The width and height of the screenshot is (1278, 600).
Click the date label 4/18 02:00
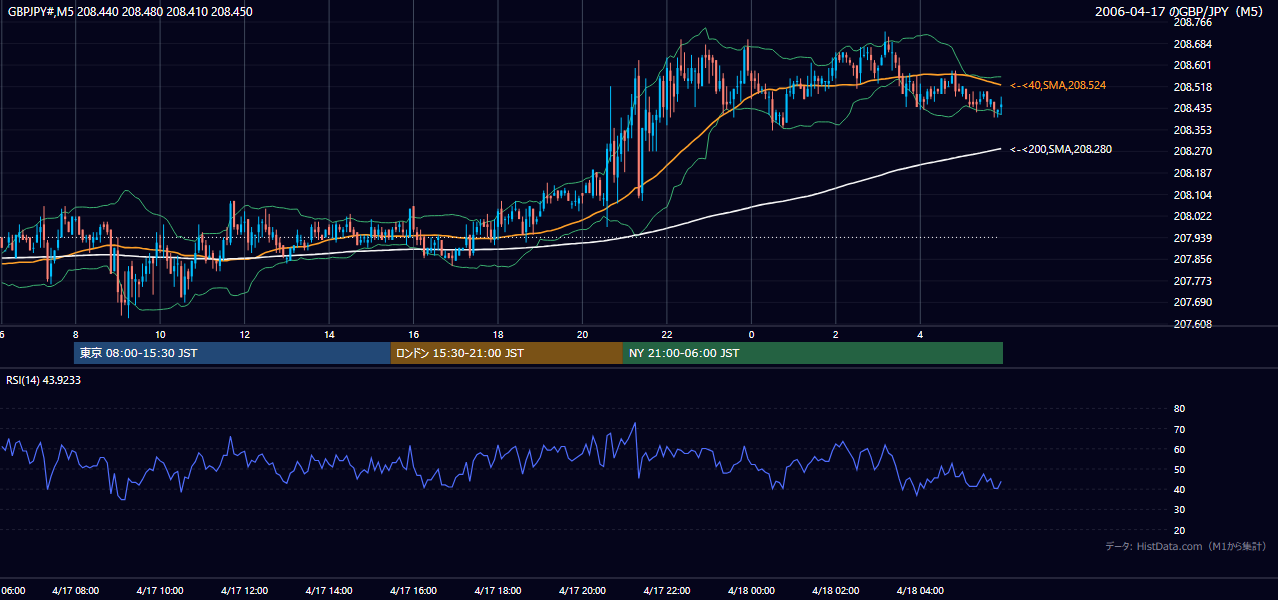tap(836, 591)
